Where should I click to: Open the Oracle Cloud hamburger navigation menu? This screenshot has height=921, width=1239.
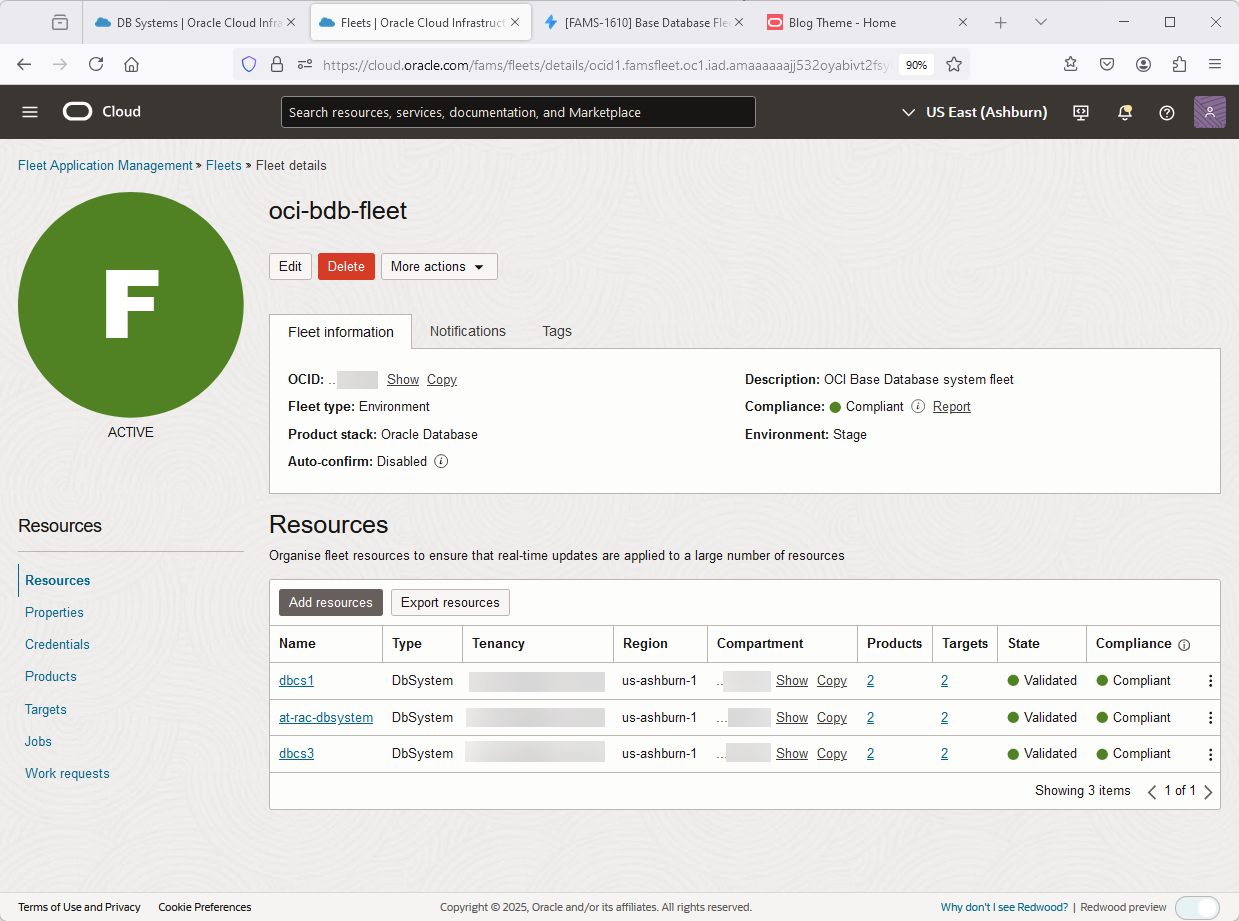[30, 112]
